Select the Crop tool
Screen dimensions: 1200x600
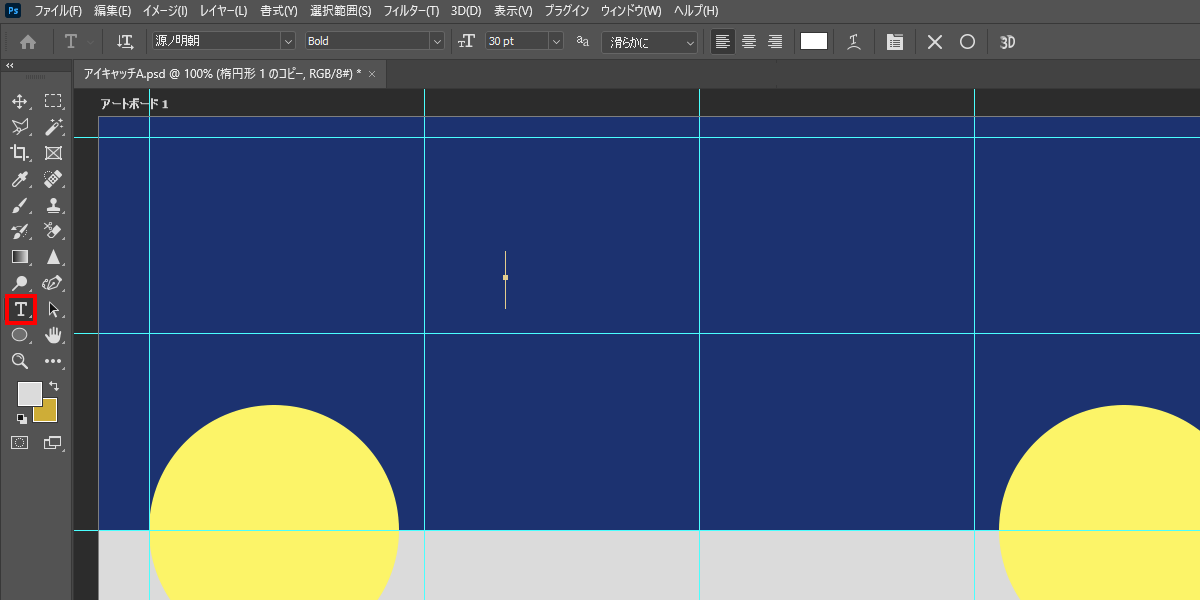pyautogui.click(x=19, y=153)
